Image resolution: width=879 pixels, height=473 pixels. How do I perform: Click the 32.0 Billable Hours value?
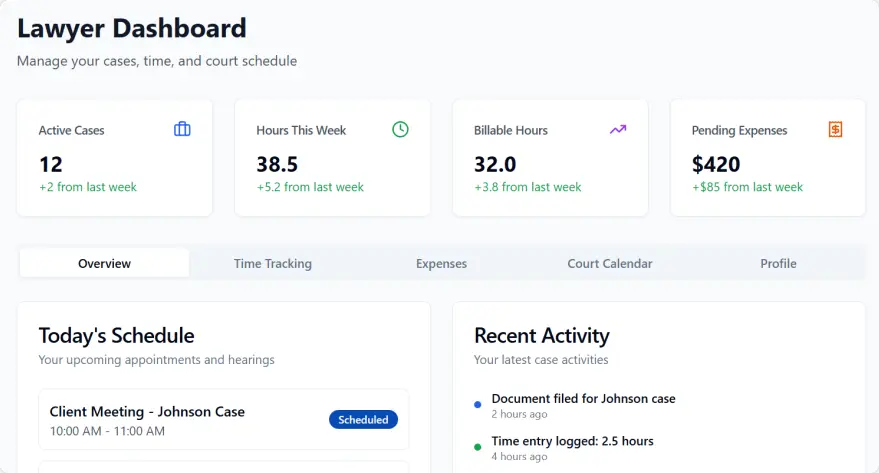tap(495, 165)
